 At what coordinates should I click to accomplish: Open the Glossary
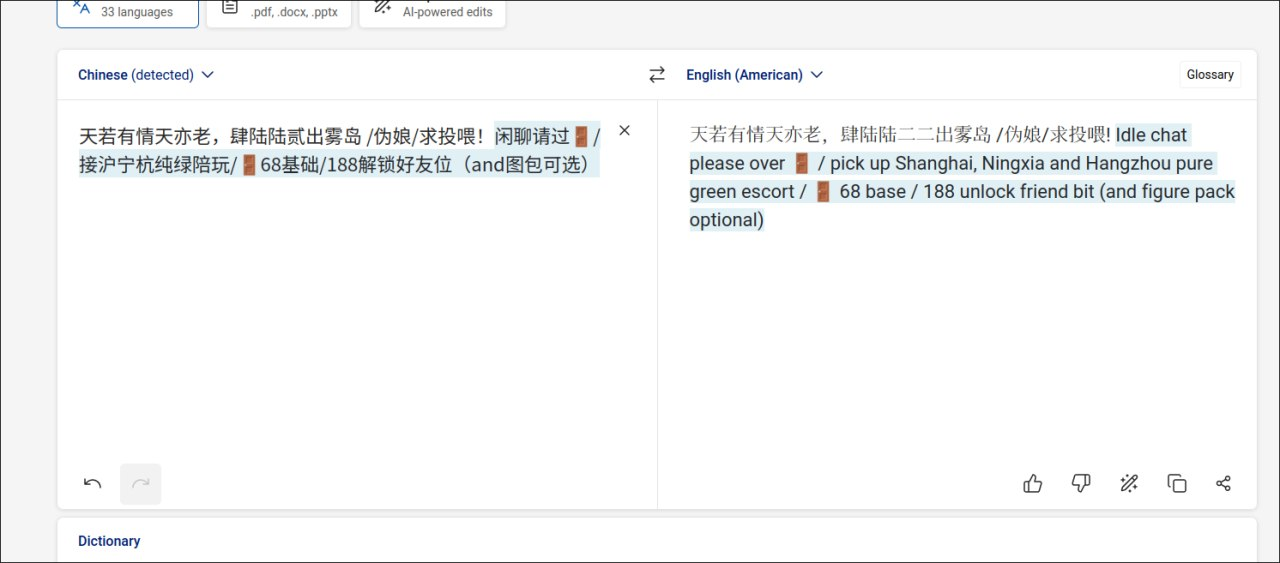tap(1210, 75)
